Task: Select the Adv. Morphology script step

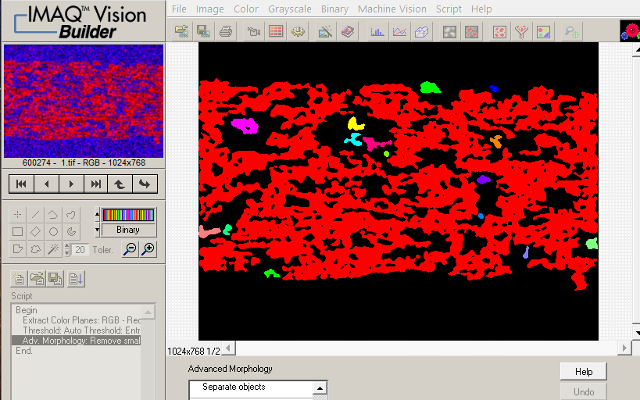Action: click(x=78, y=340)
